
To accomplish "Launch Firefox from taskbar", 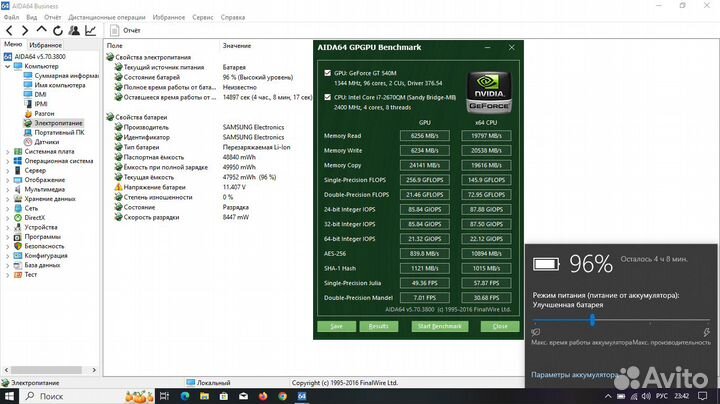I will [263, 396].
